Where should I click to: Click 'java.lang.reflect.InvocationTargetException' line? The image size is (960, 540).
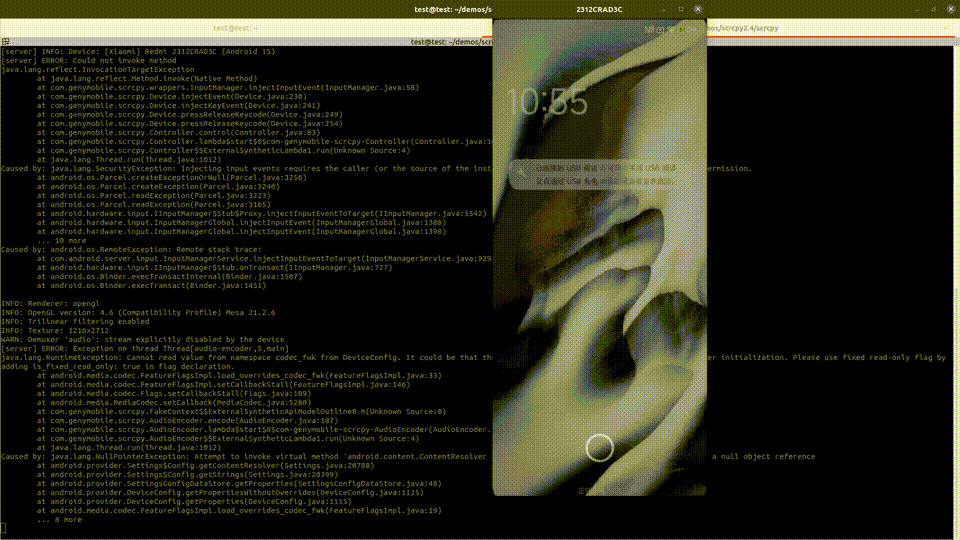click(x=98, y=70)
